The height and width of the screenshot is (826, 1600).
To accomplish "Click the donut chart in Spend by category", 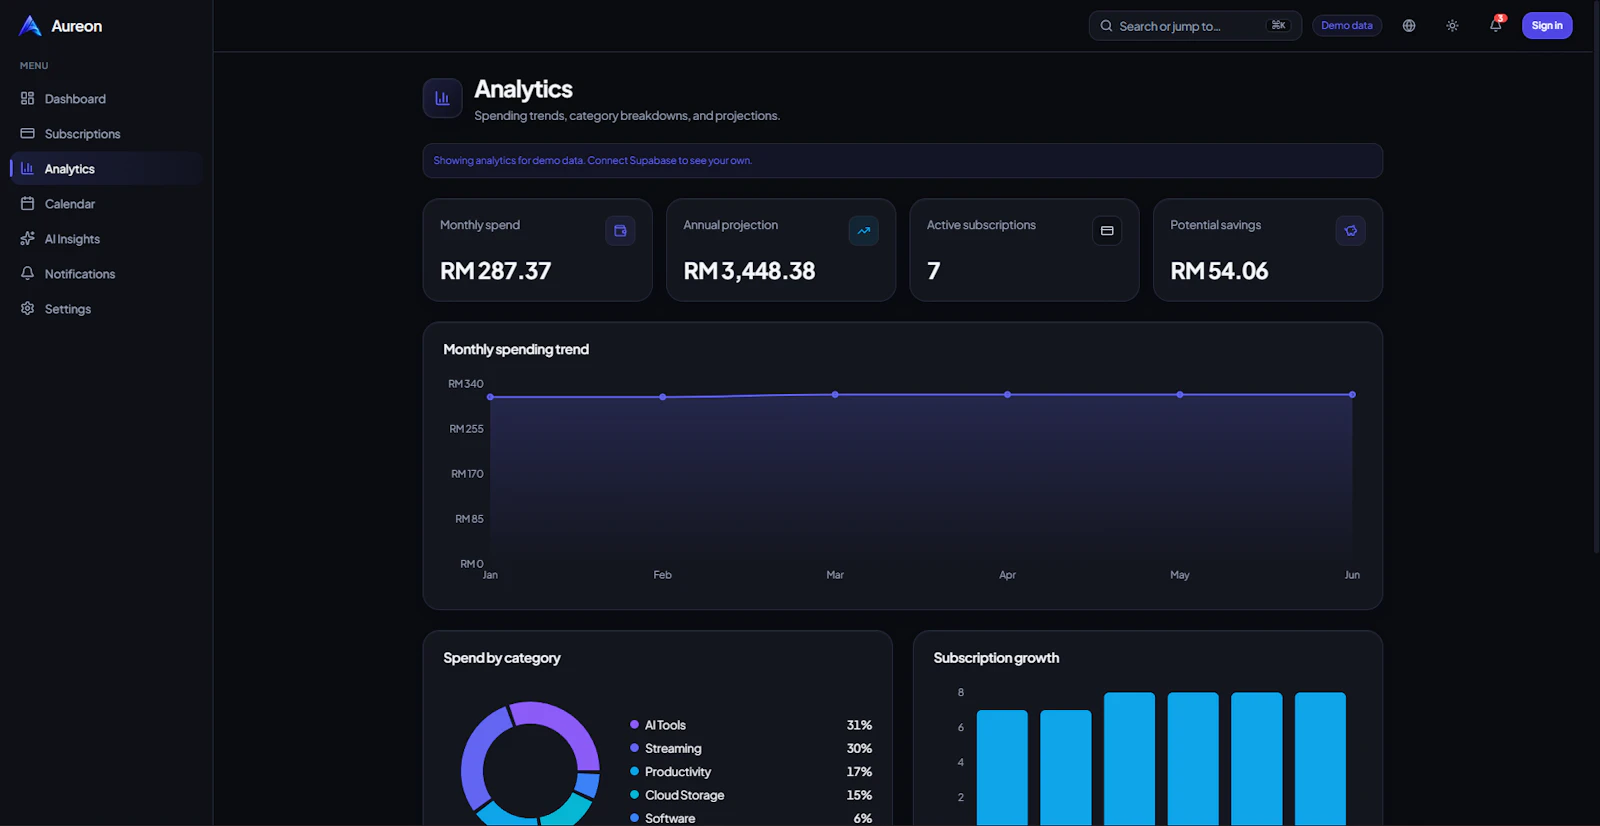I will click(530, 764).
